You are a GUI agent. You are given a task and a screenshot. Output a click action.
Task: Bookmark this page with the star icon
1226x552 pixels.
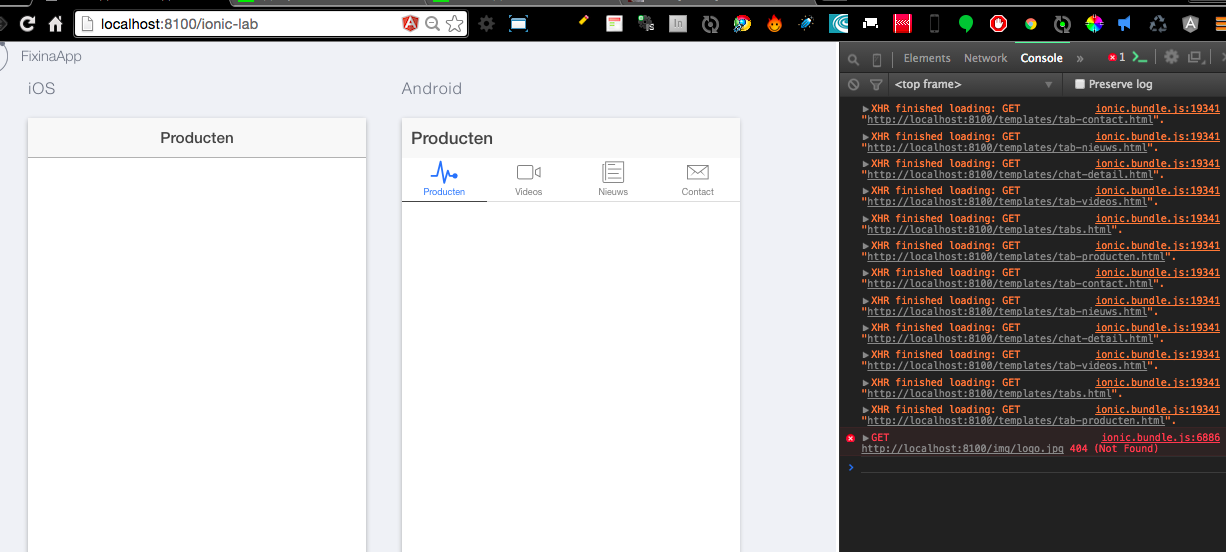455,23
